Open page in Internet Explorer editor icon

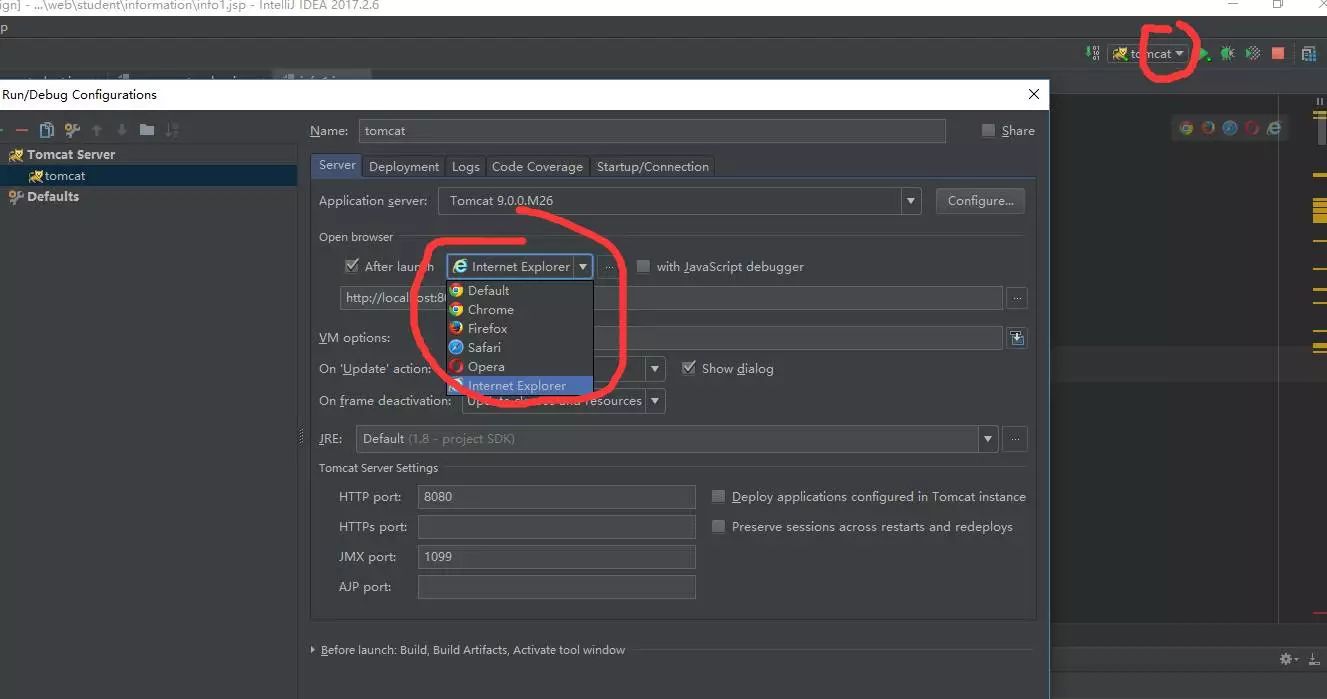(x=1274, y=128)
